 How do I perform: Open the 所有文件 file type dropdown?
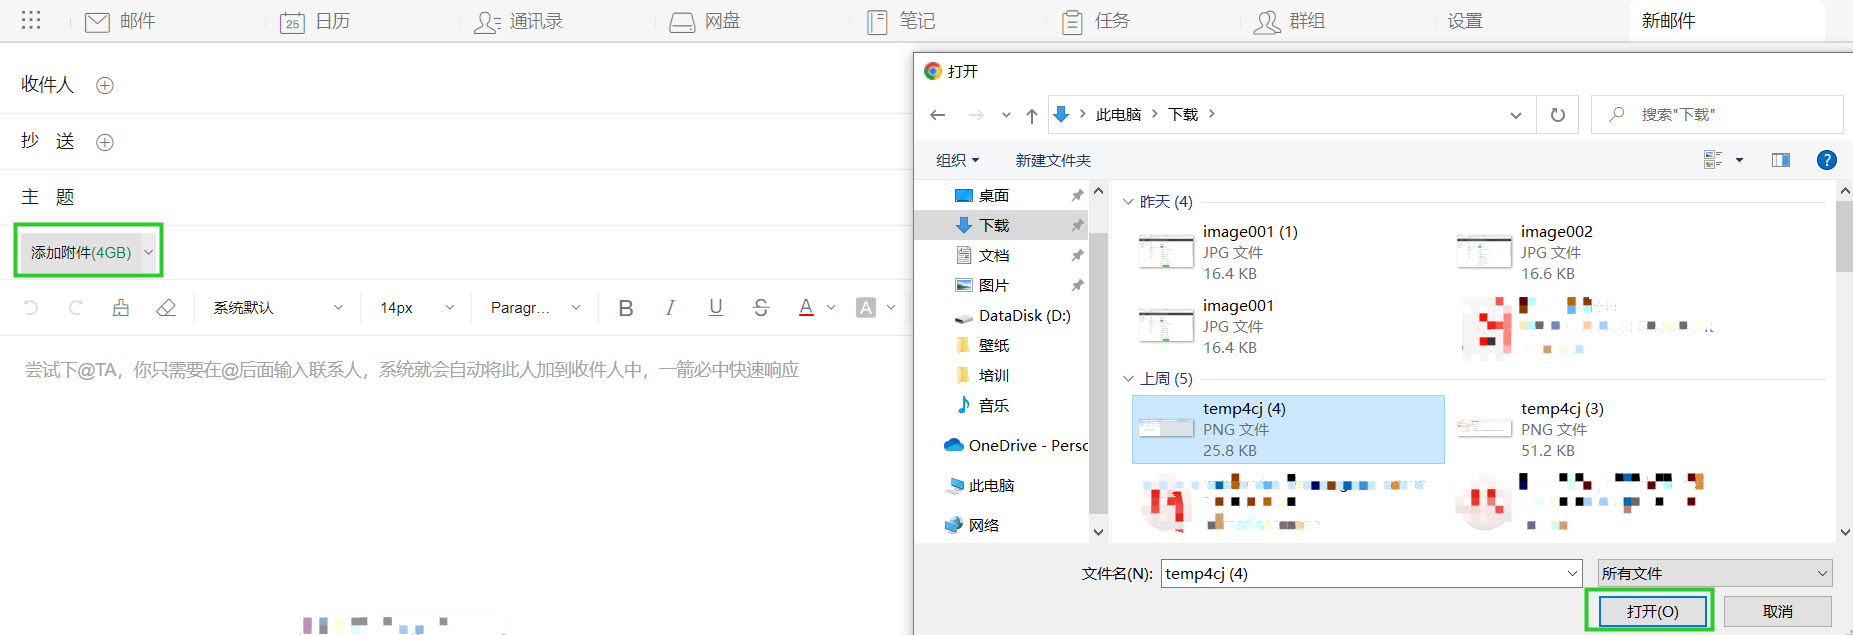tap(1715, 573)
